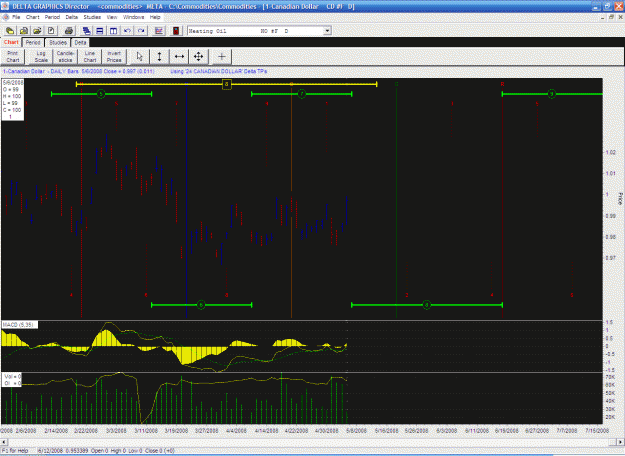This screenshot has height=456, width=625.
Task: Select the arrow pointer cursor tool
Action: (140, 57)
